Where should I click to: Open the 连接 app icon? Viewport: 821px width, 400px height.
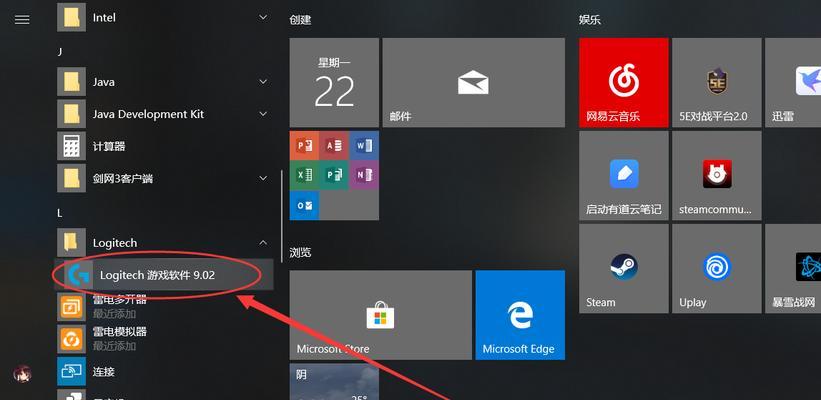click(x=71, y=371)
